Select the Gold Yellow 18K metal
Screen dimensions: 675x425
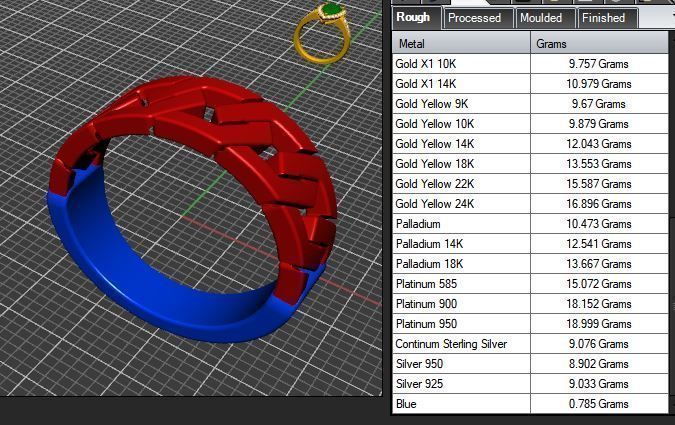click(x=530, y=164)
